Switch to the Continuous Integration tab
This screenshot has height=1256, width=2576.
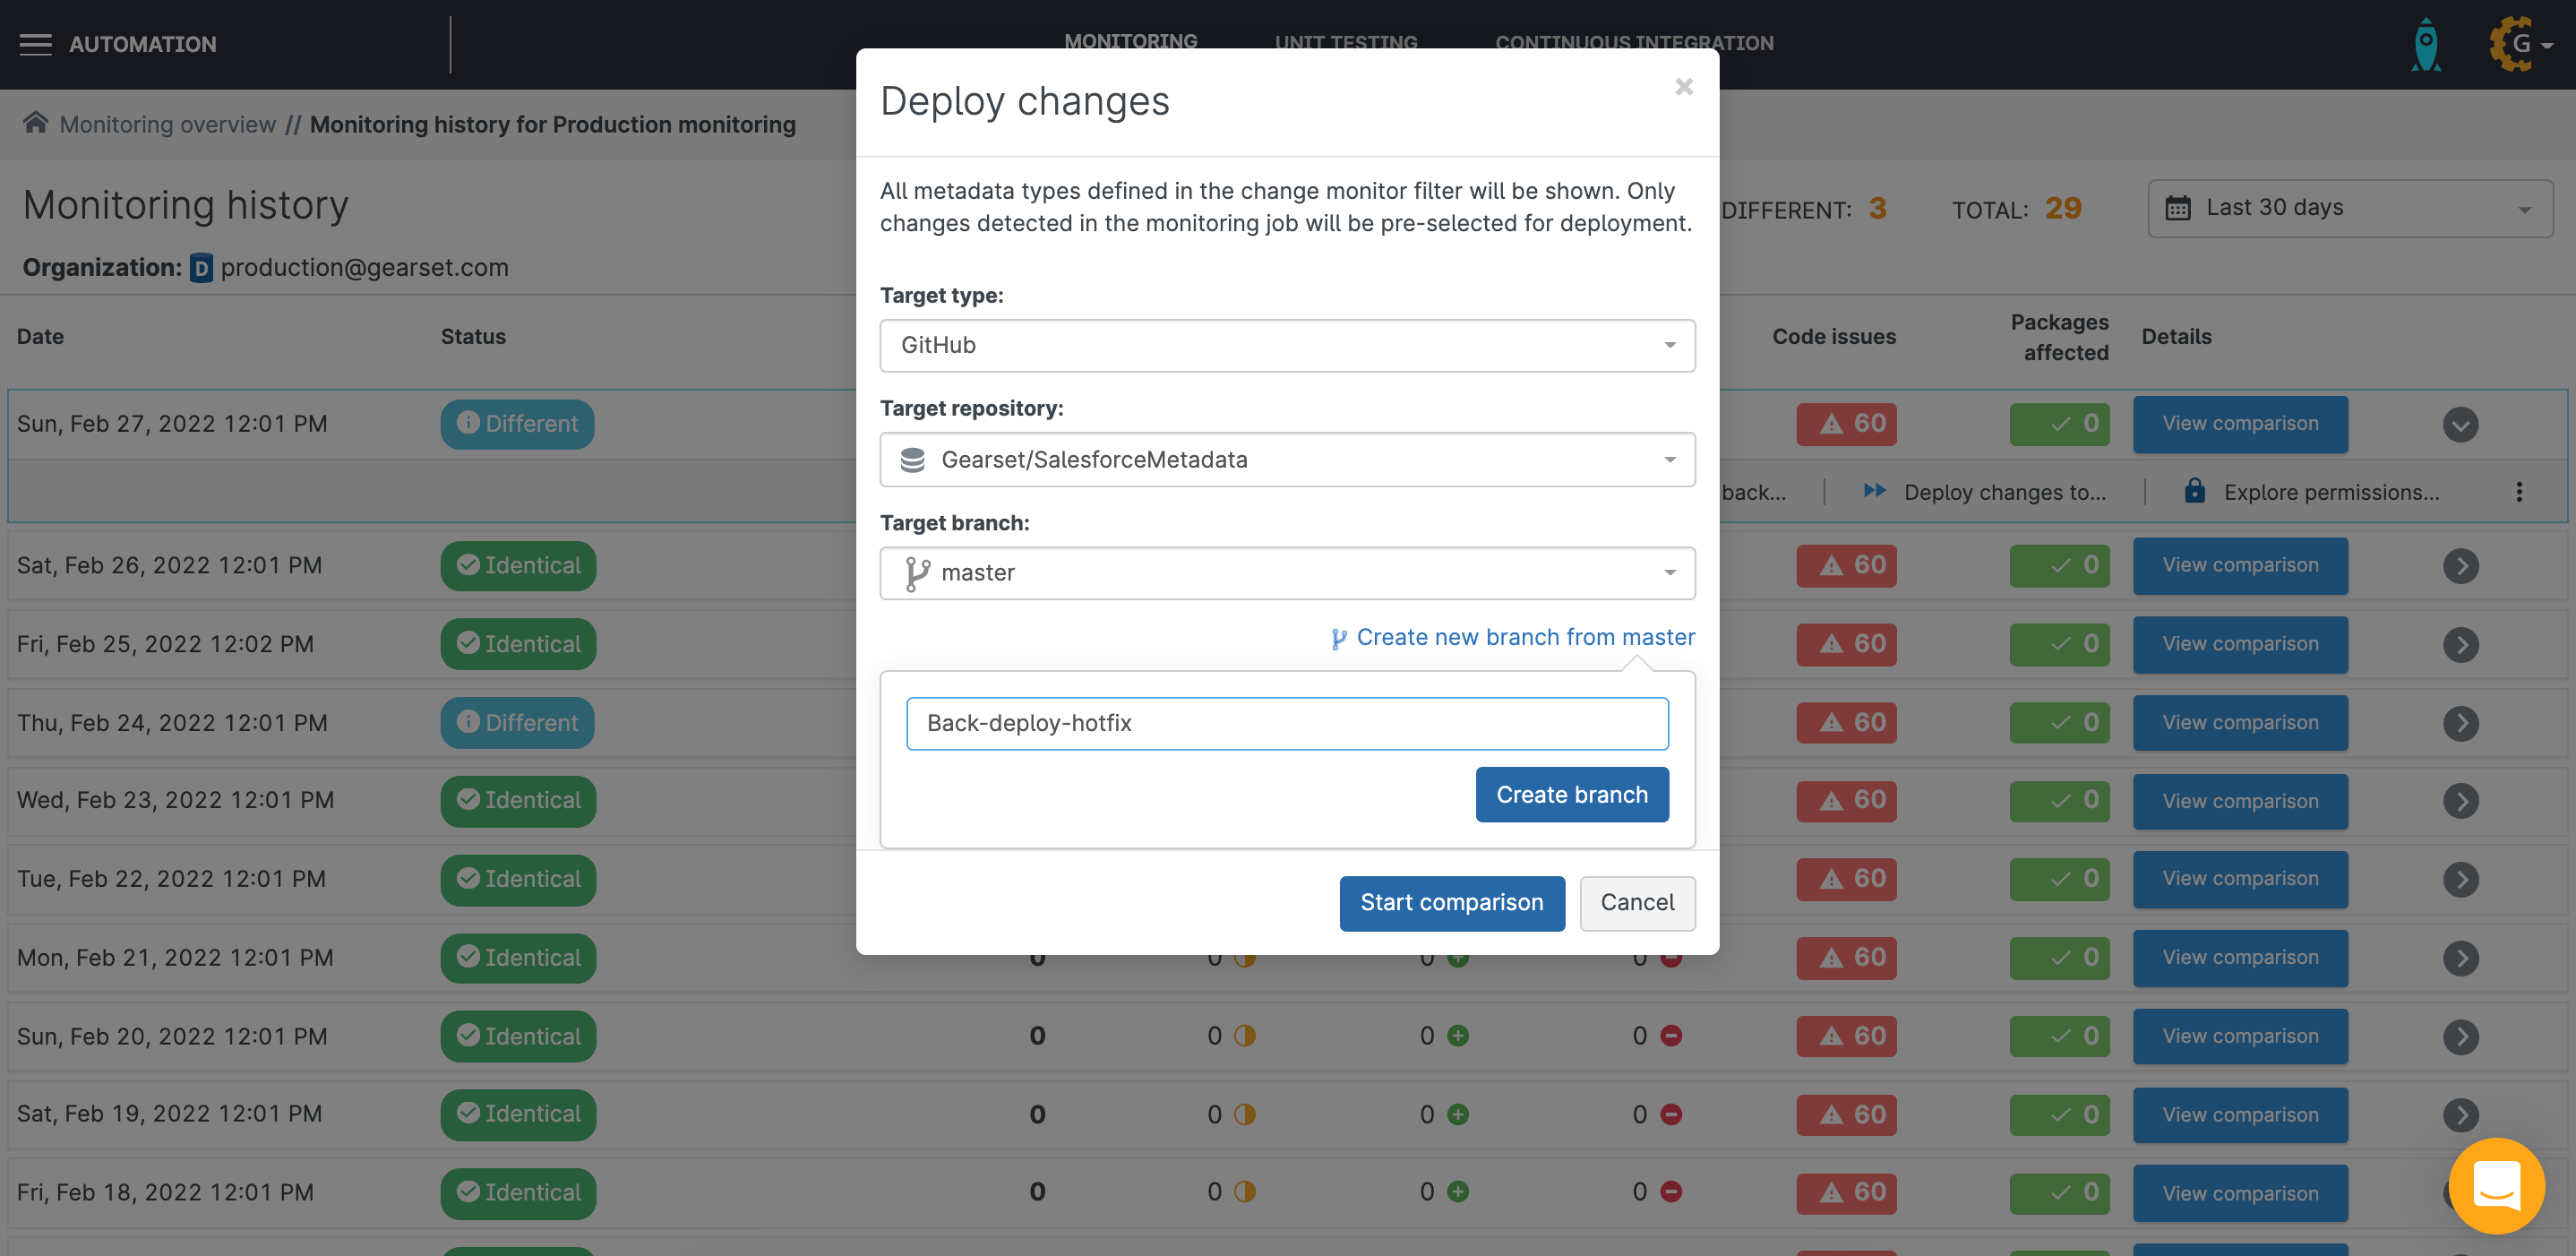[x=1633, y=42]
